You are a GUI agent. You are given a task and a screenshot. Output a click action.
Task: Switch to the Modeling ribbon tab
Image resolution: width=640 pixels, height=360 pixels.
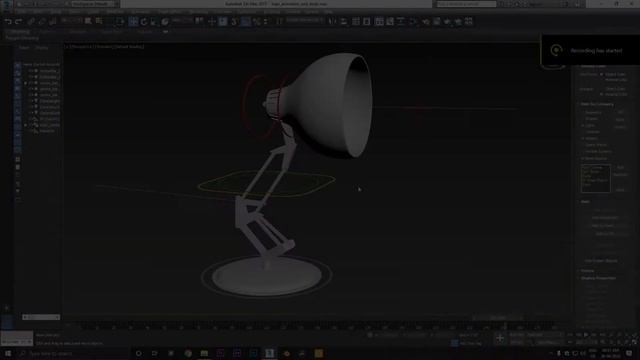click(x=17, y=31)
